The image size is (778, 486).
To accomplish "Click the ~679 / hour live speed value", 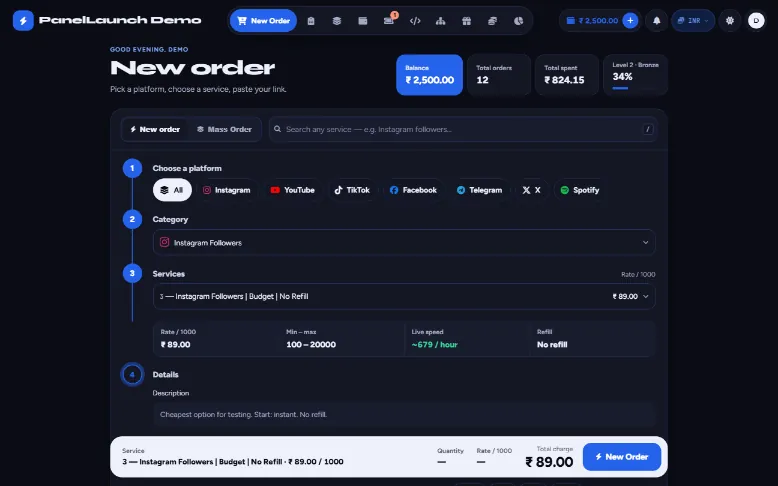I will 435,345.
